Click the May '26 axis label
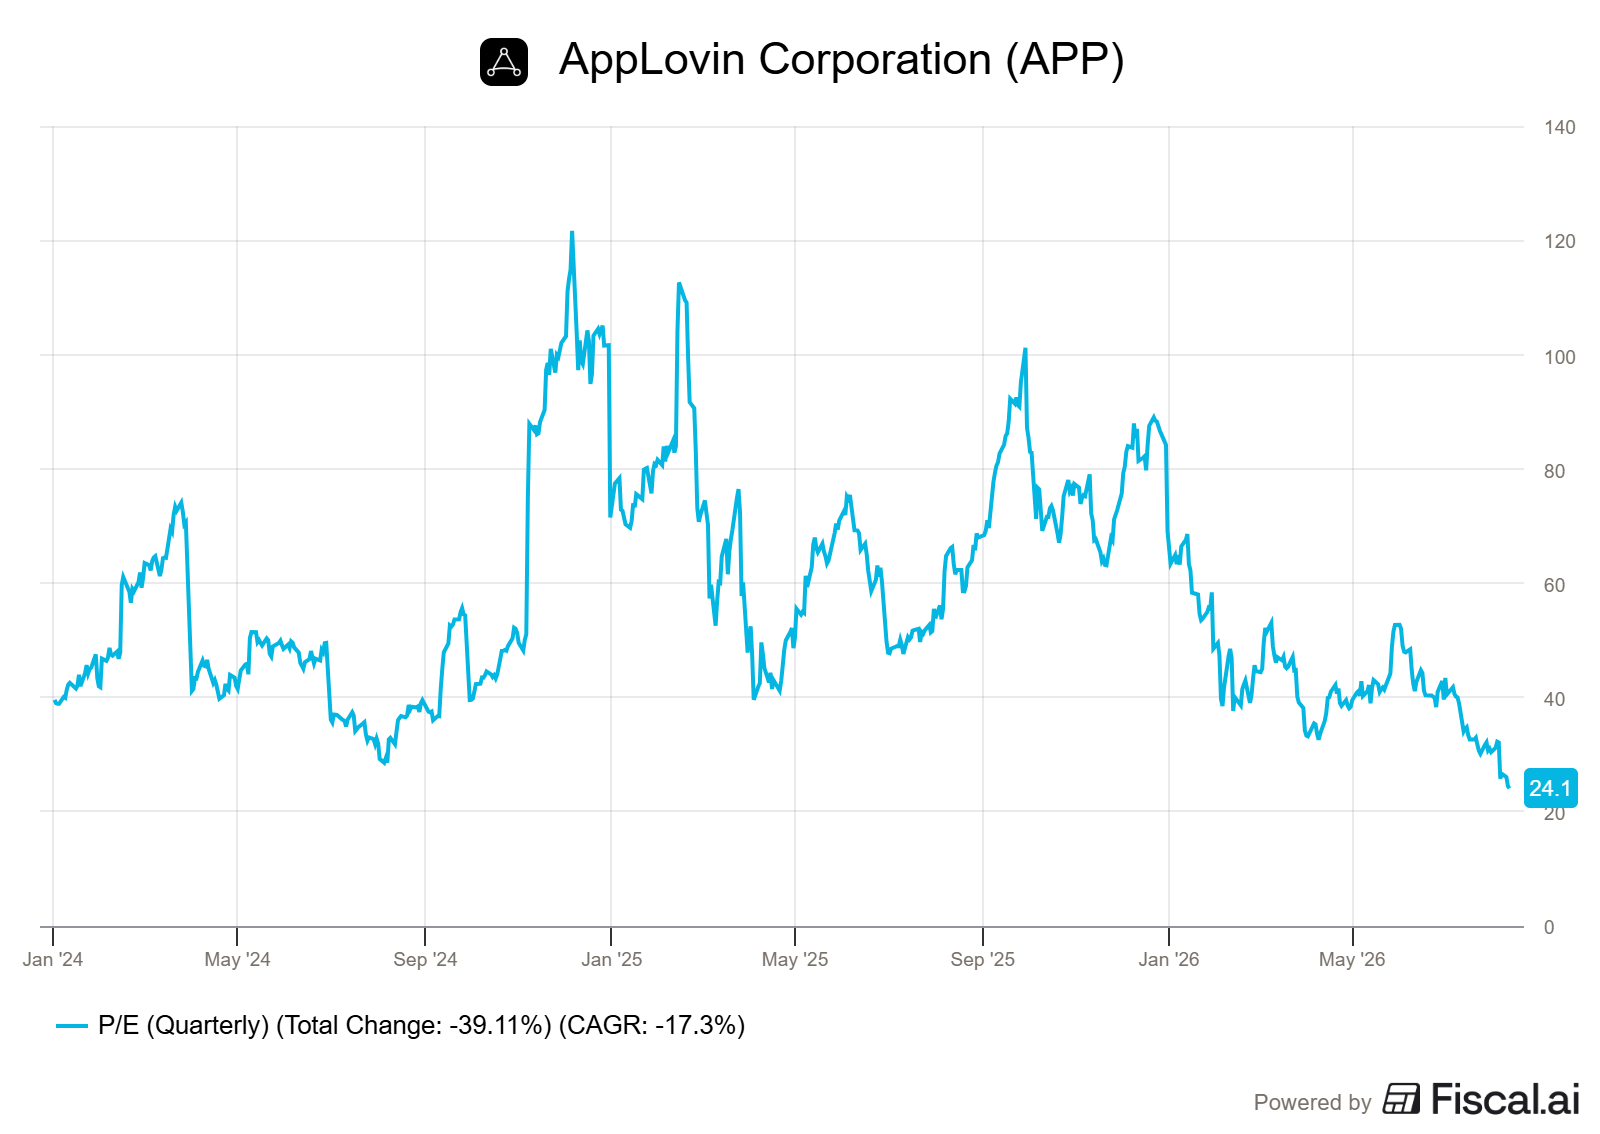The width and height of the screenshot is (1600, 1134). coord(1352,959)
